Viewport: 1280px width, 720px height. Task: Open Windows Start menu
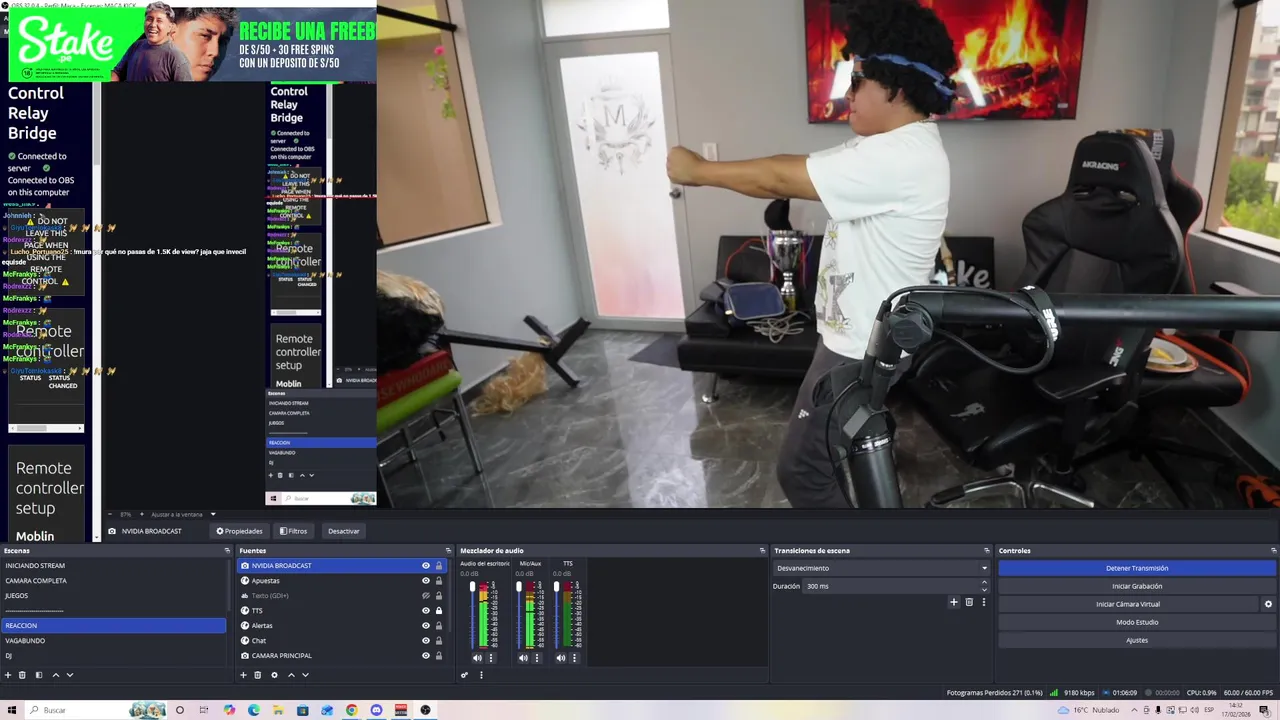[x=12, y=710]
